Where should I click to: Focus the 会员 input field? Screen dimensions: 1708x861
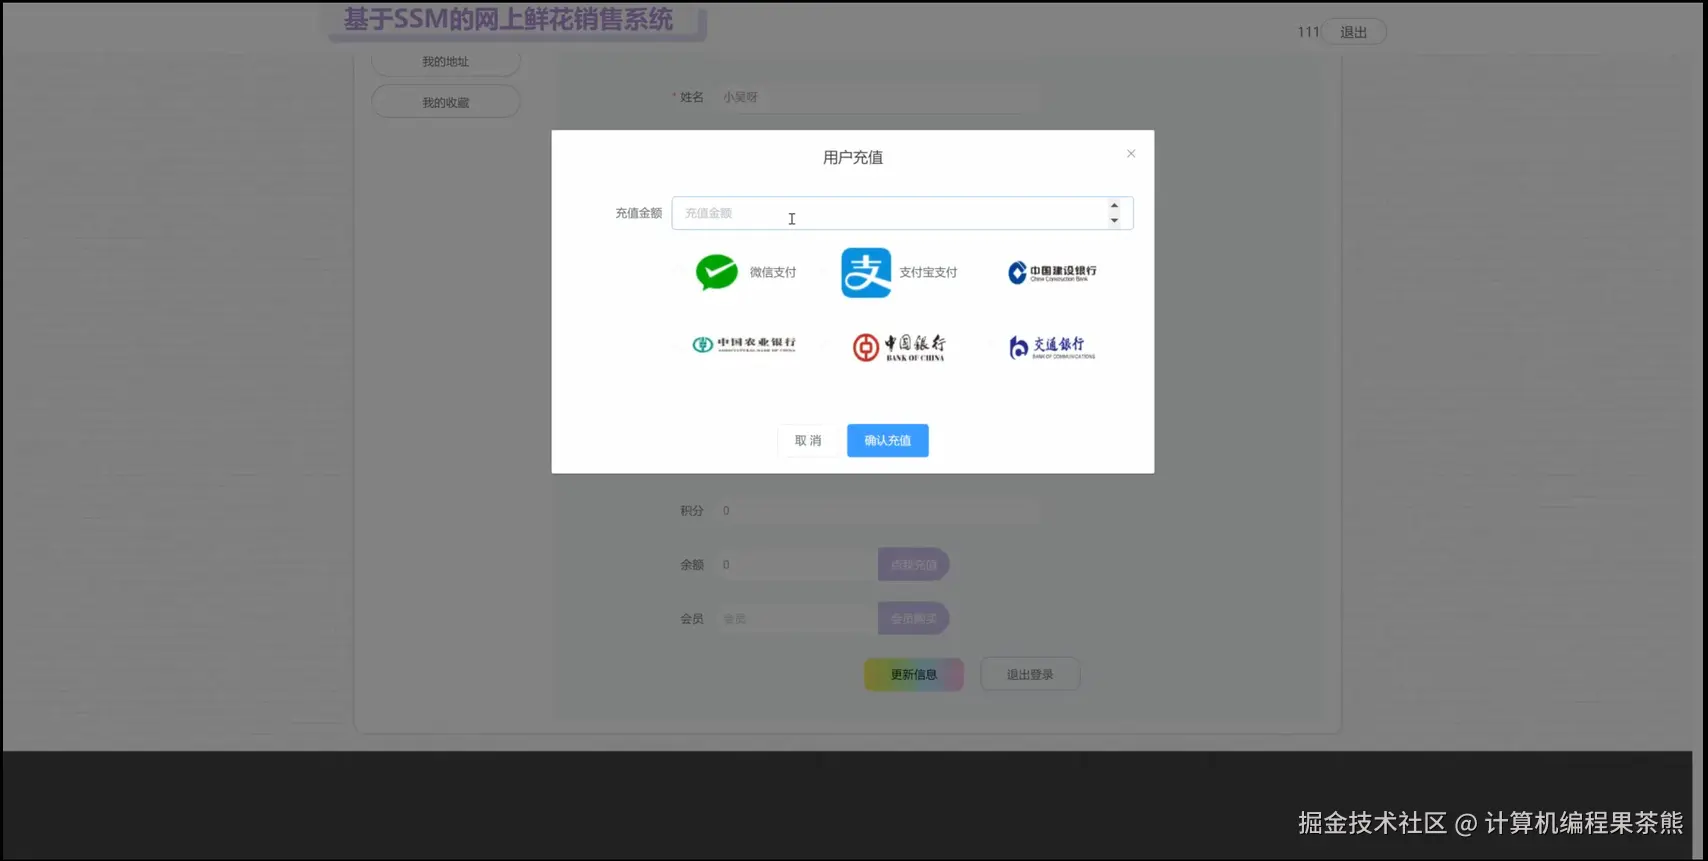796,619
